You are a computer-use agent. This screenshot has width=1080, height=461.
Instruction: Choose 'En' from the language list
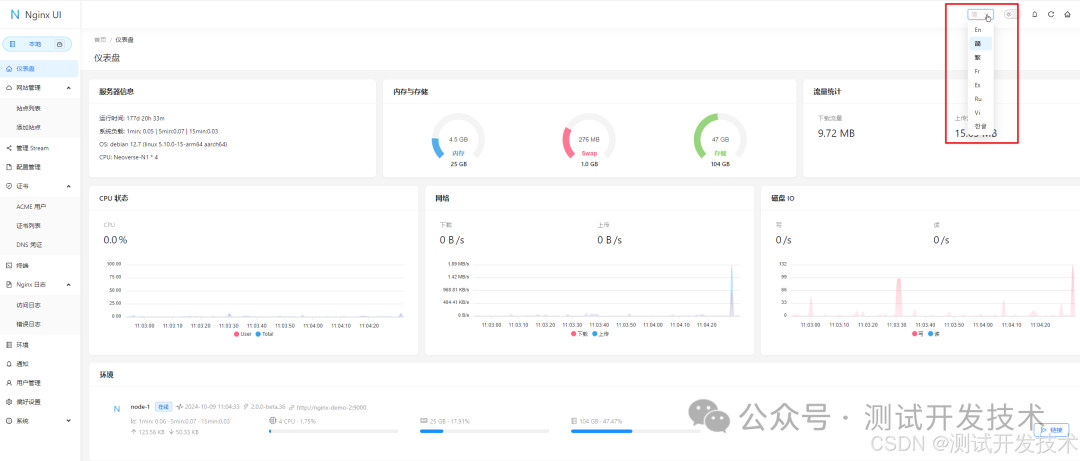click(x=979, y=30)
